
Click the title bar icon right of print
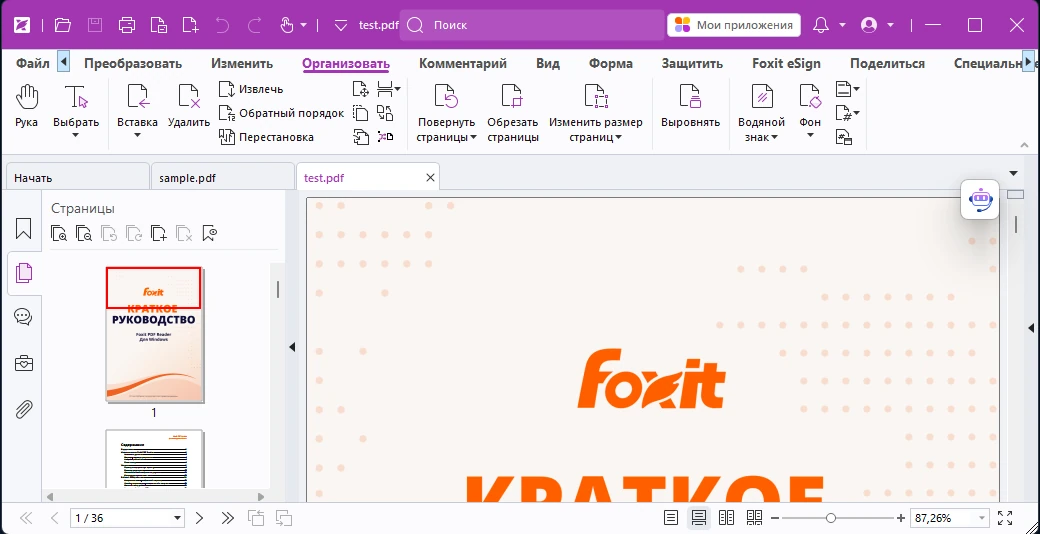[159, 25]
